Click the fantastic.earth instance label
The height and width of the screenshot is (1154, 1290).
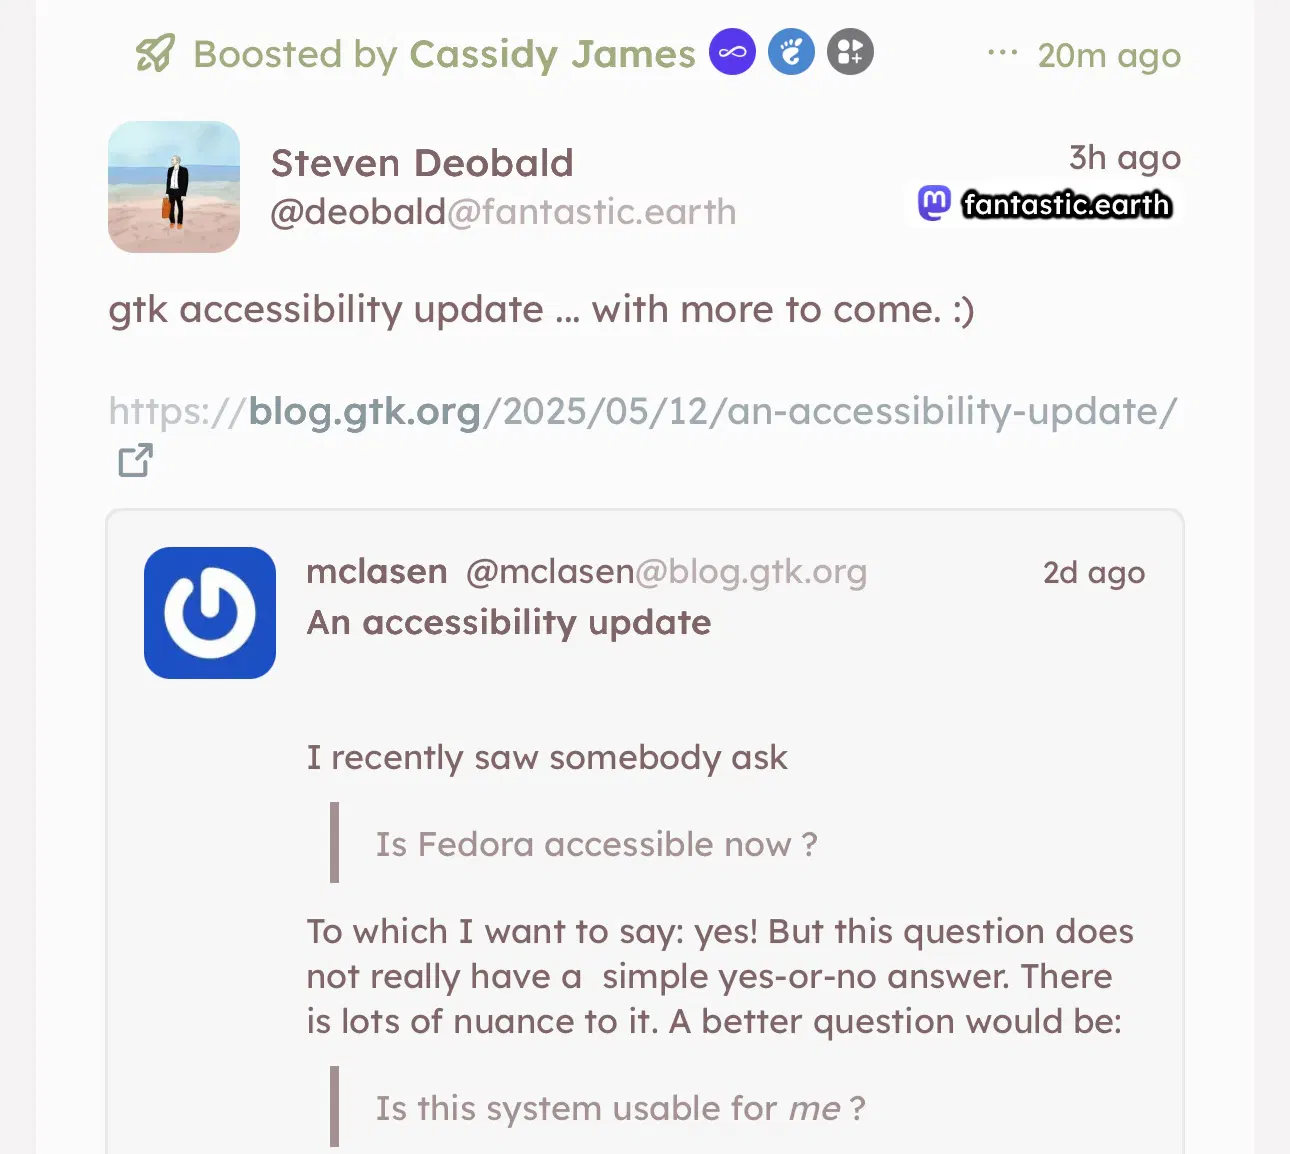(x=1066, y=205)
